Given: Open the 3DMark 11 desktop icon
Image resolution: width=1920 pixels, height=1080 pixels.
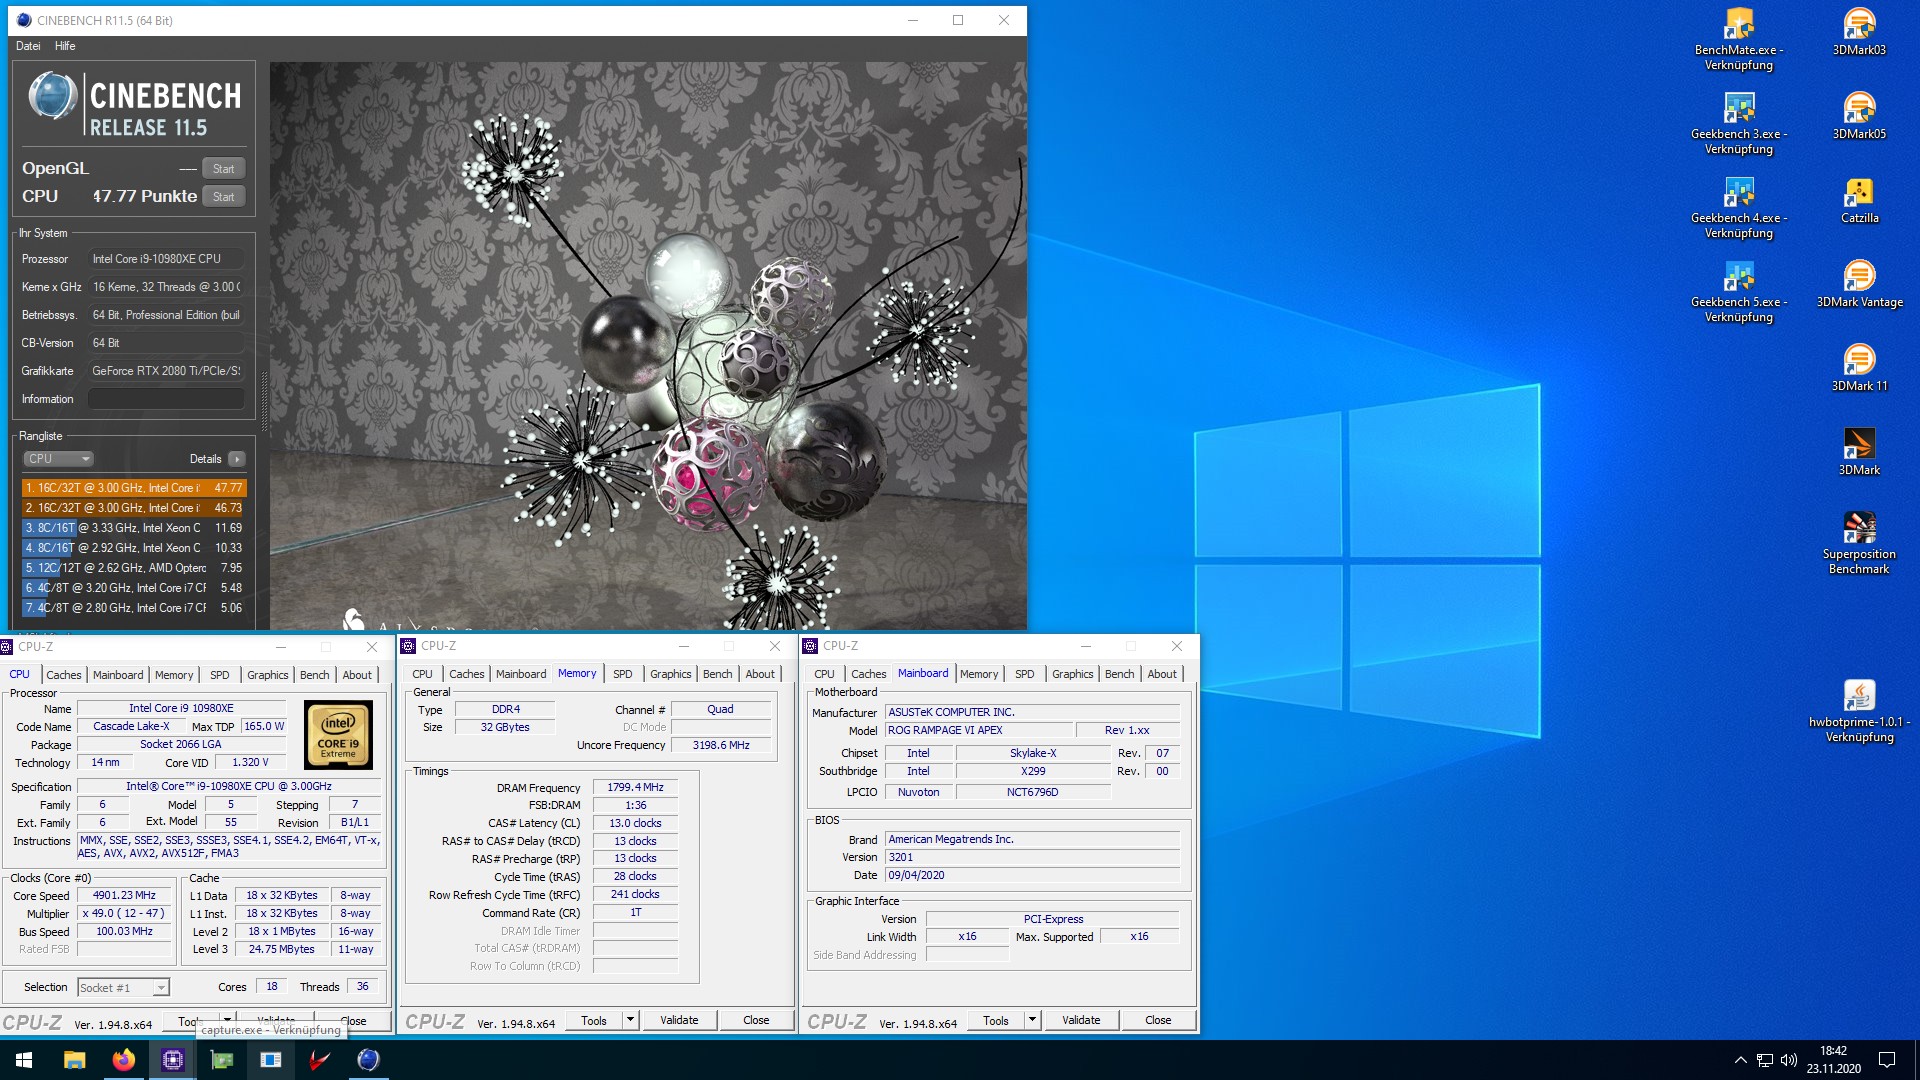Looking at the screenshot, I should click(1859, 368).
